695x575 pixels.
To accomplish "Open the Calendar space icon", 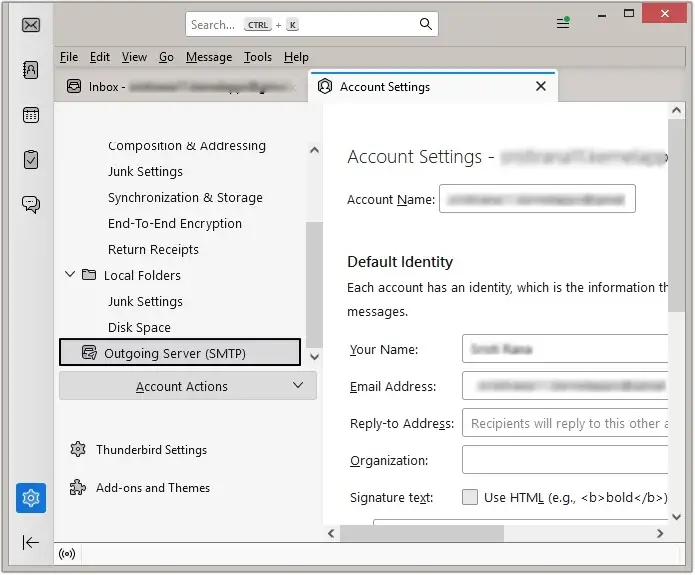I will point(31,115).
